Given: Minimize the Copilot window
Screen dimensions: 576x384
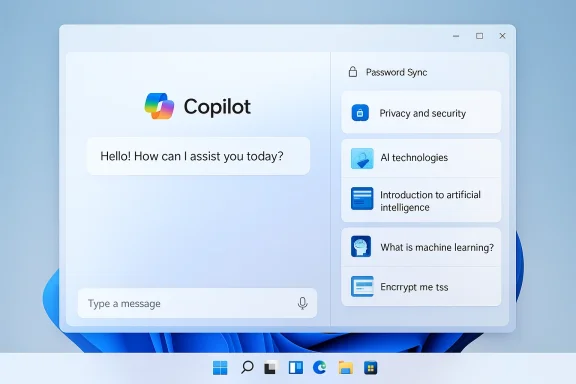Looking at the screenshot, I should (456, 36).
